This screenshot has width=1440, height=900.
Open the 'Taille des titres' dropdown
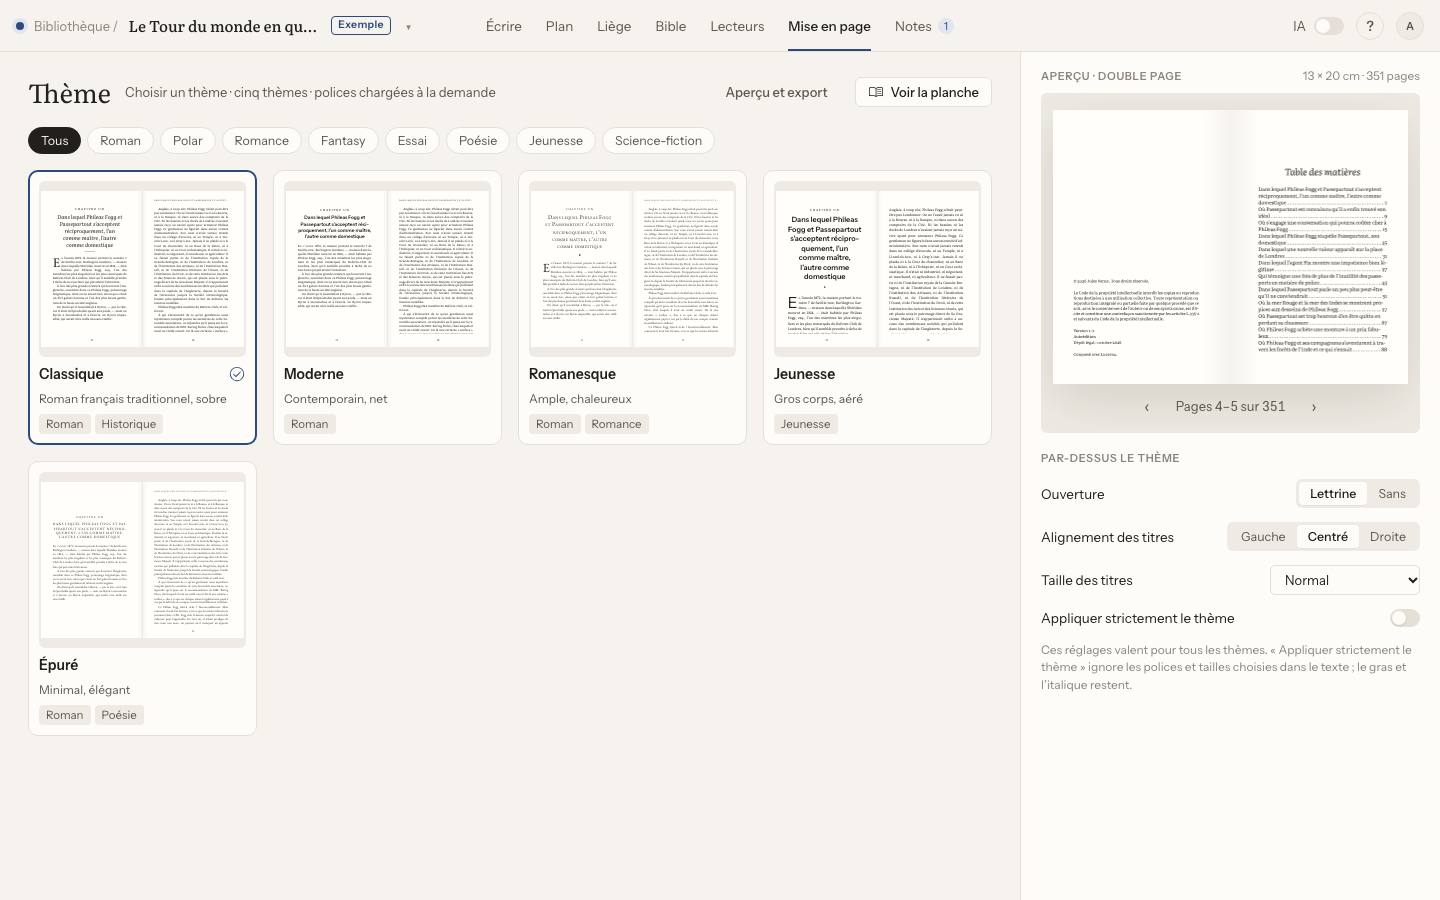point(1345,580)
